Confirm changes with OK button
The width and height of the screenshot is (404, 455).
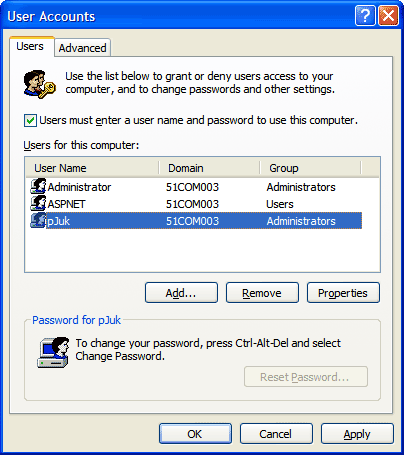pyautogui.click(x=195, y=434)
